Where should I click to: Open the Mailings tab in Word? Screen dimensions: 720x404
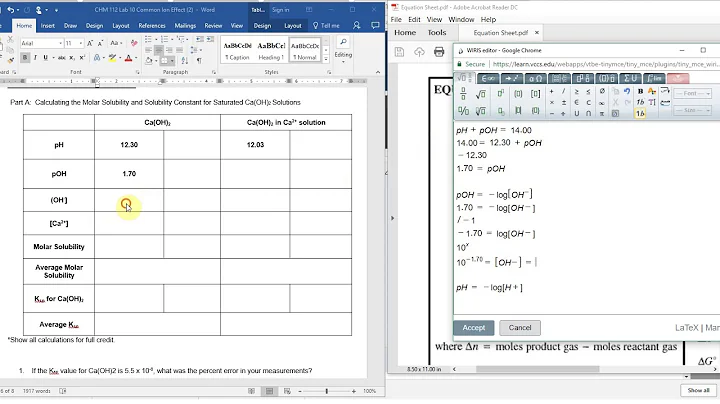[185, 26]
